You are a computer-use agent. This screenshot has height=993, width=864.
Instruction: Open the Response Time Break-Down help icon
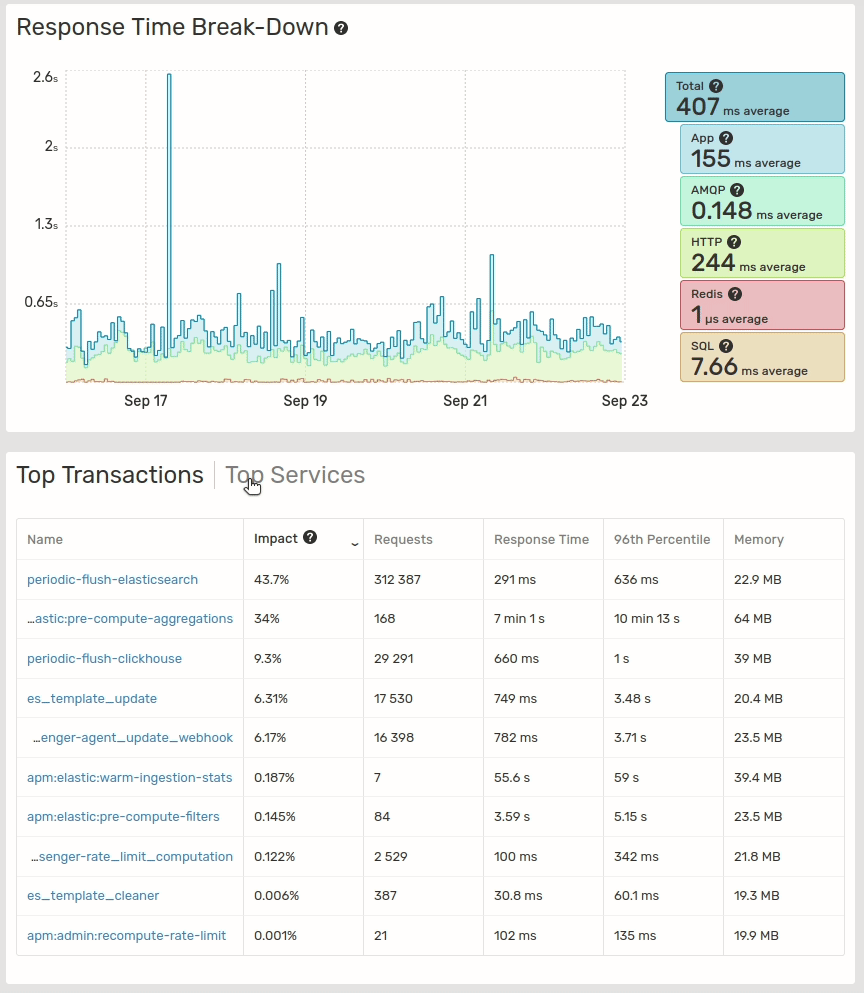[x=341, y=28]
